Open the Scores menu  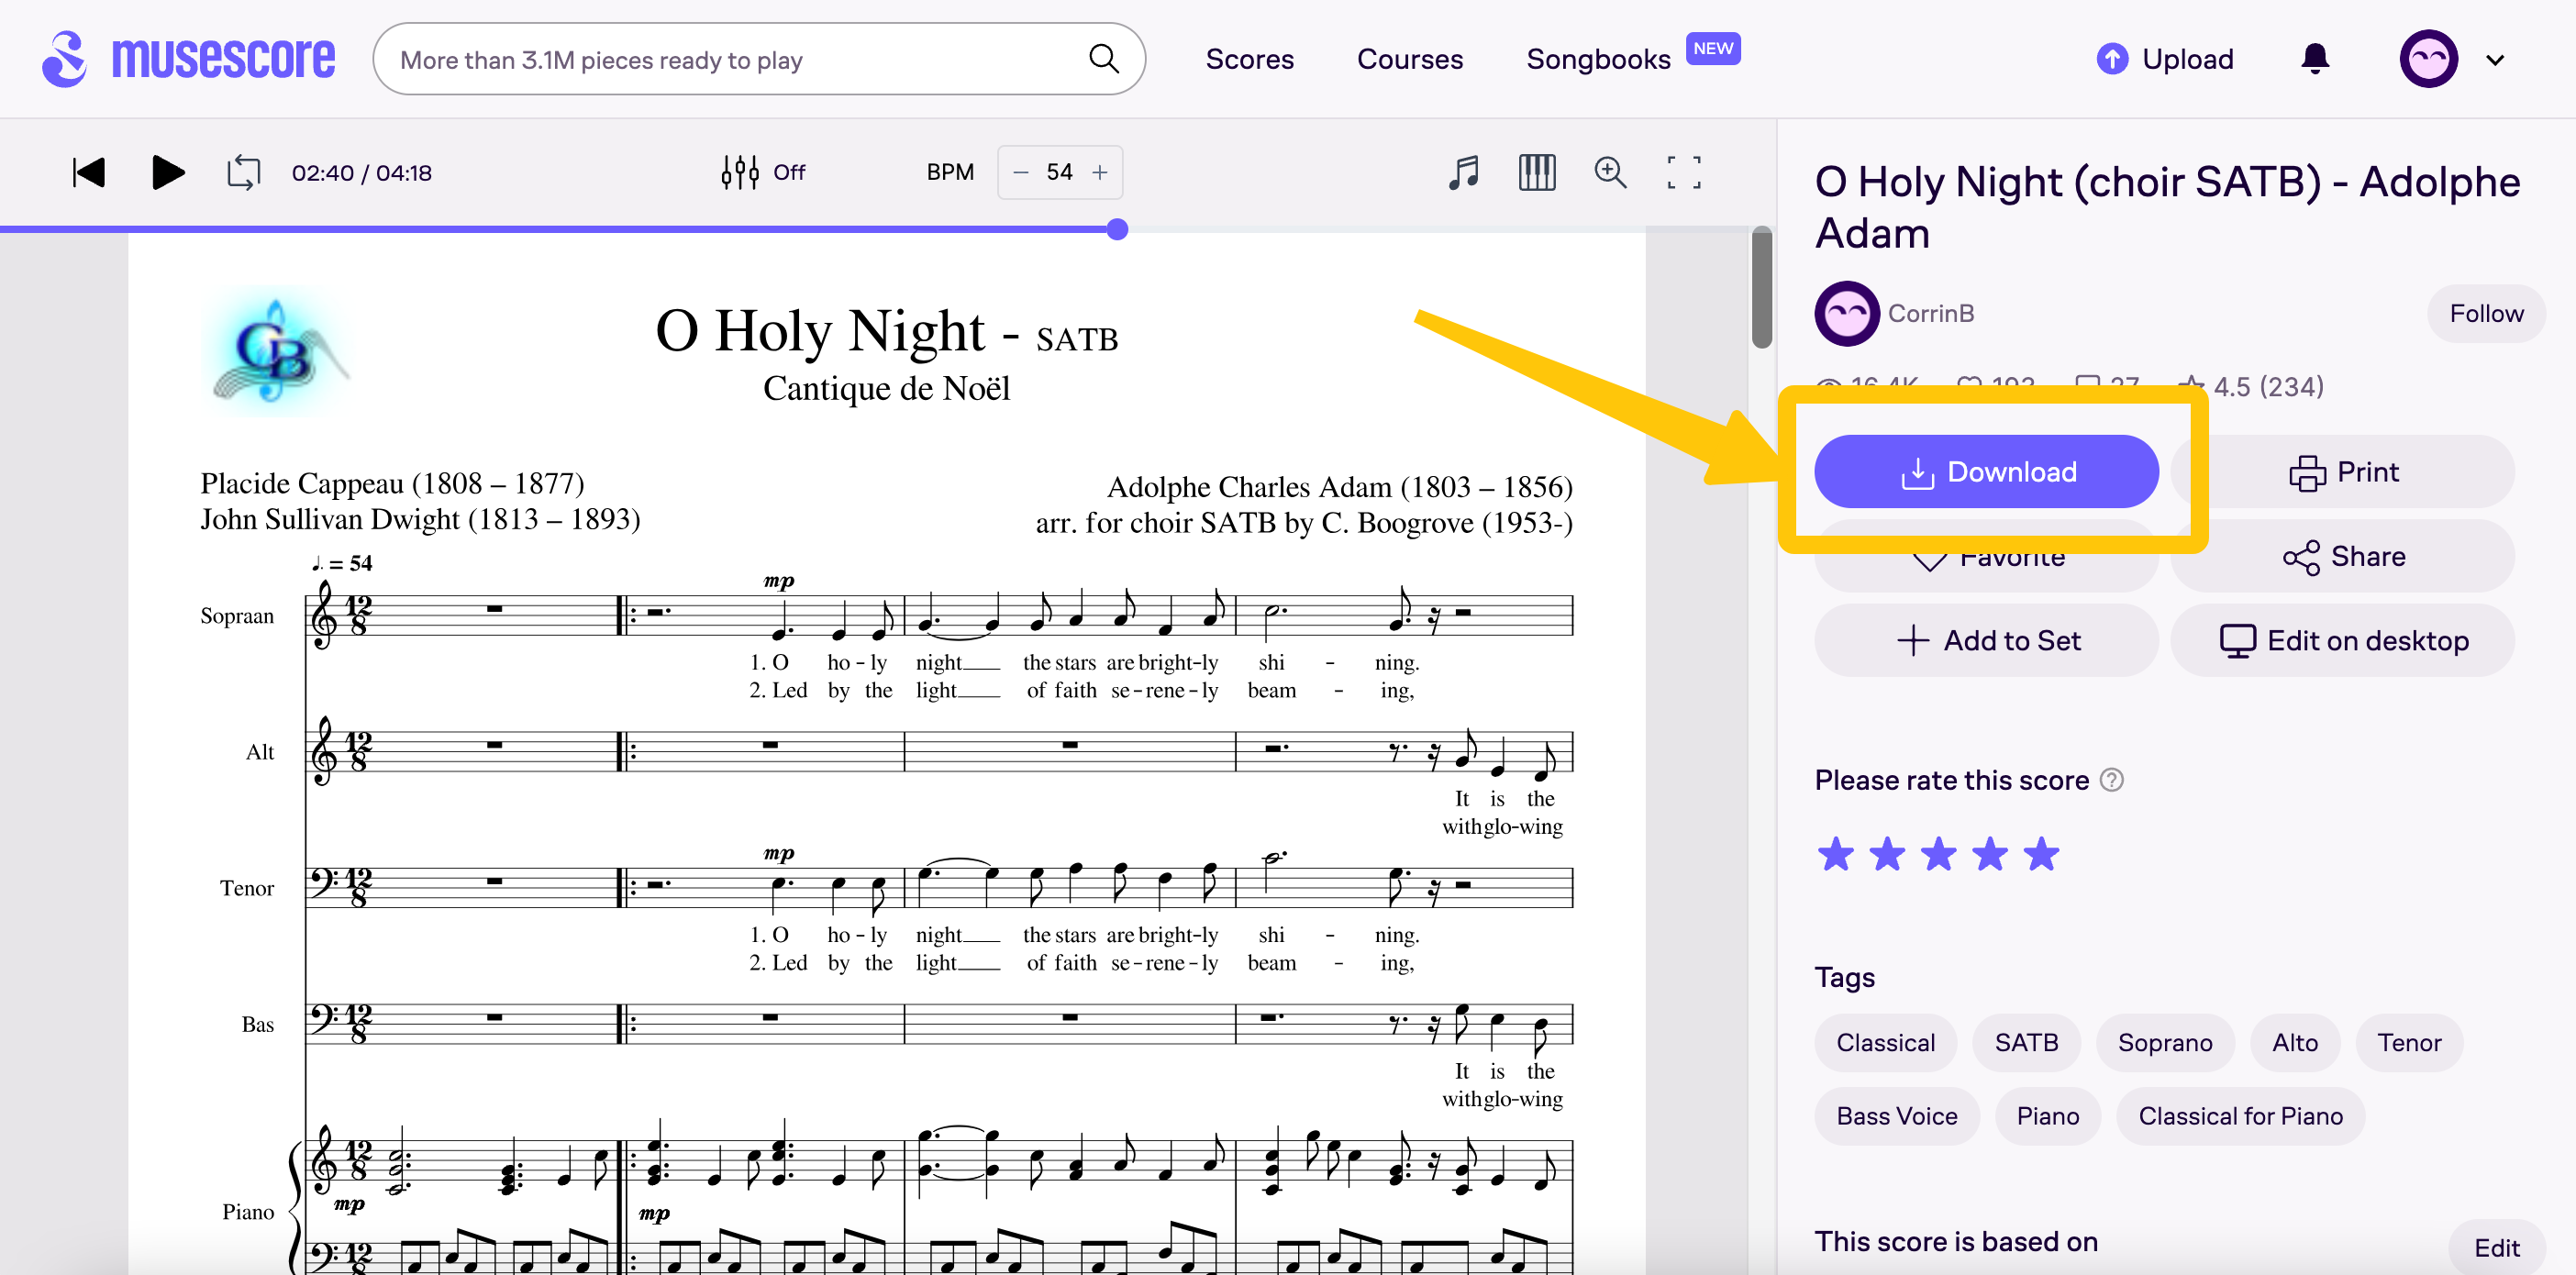(x=1250, y=58)
